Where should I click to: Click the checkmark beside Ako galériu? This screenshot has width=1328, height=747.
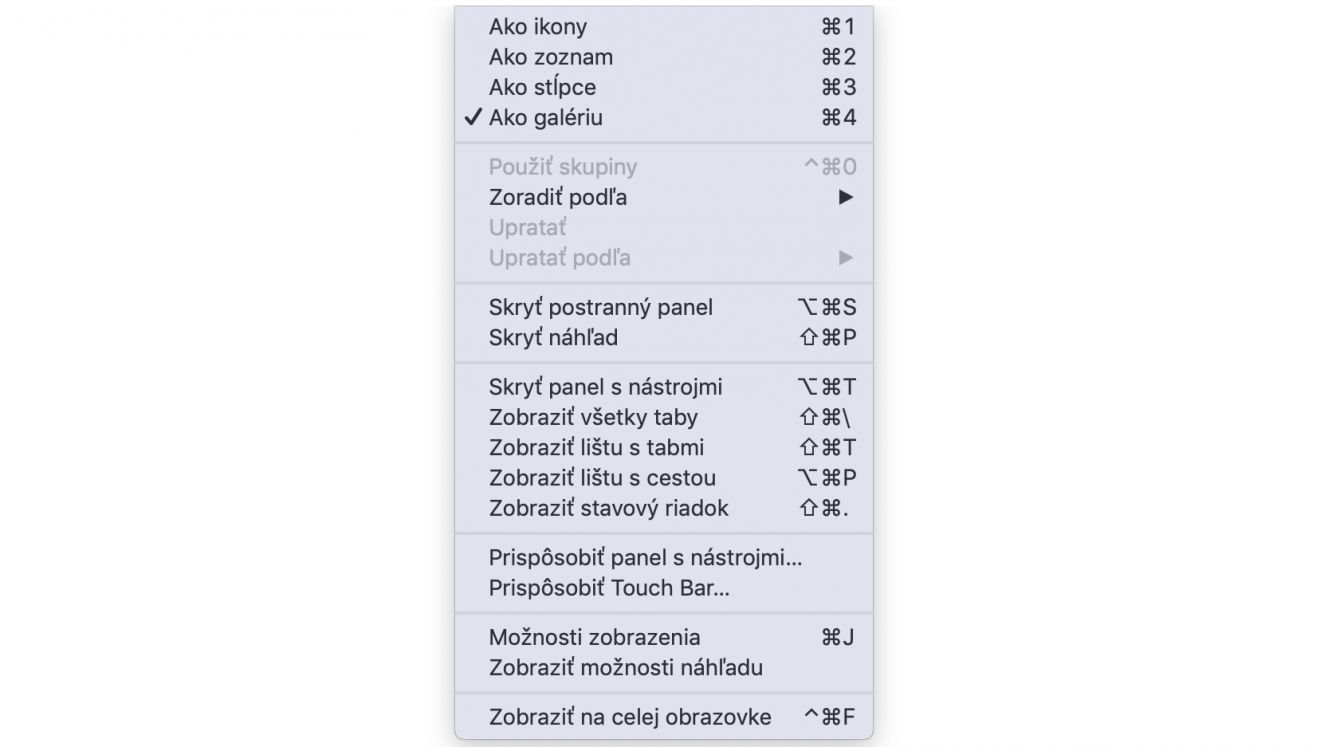click(473, 117)
